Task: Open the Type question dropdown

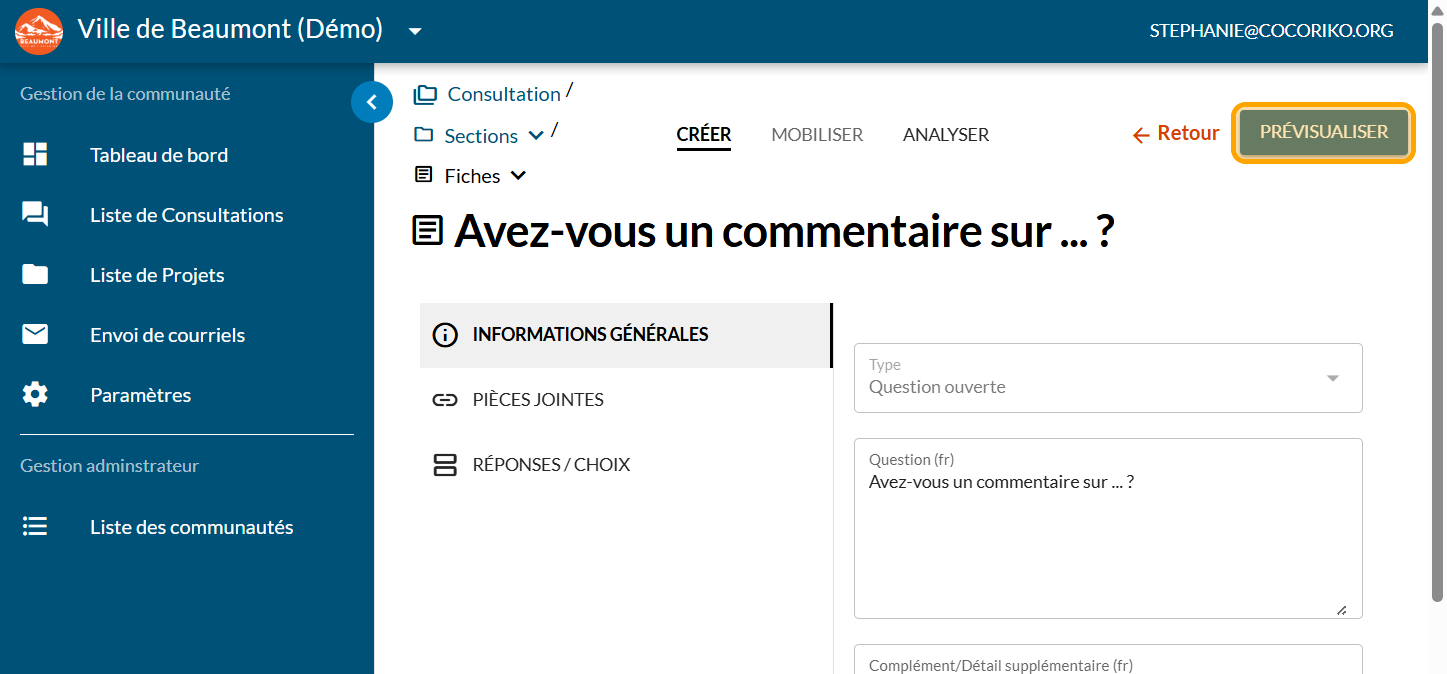Action: pyautogui.click(x=1332, y=378)
